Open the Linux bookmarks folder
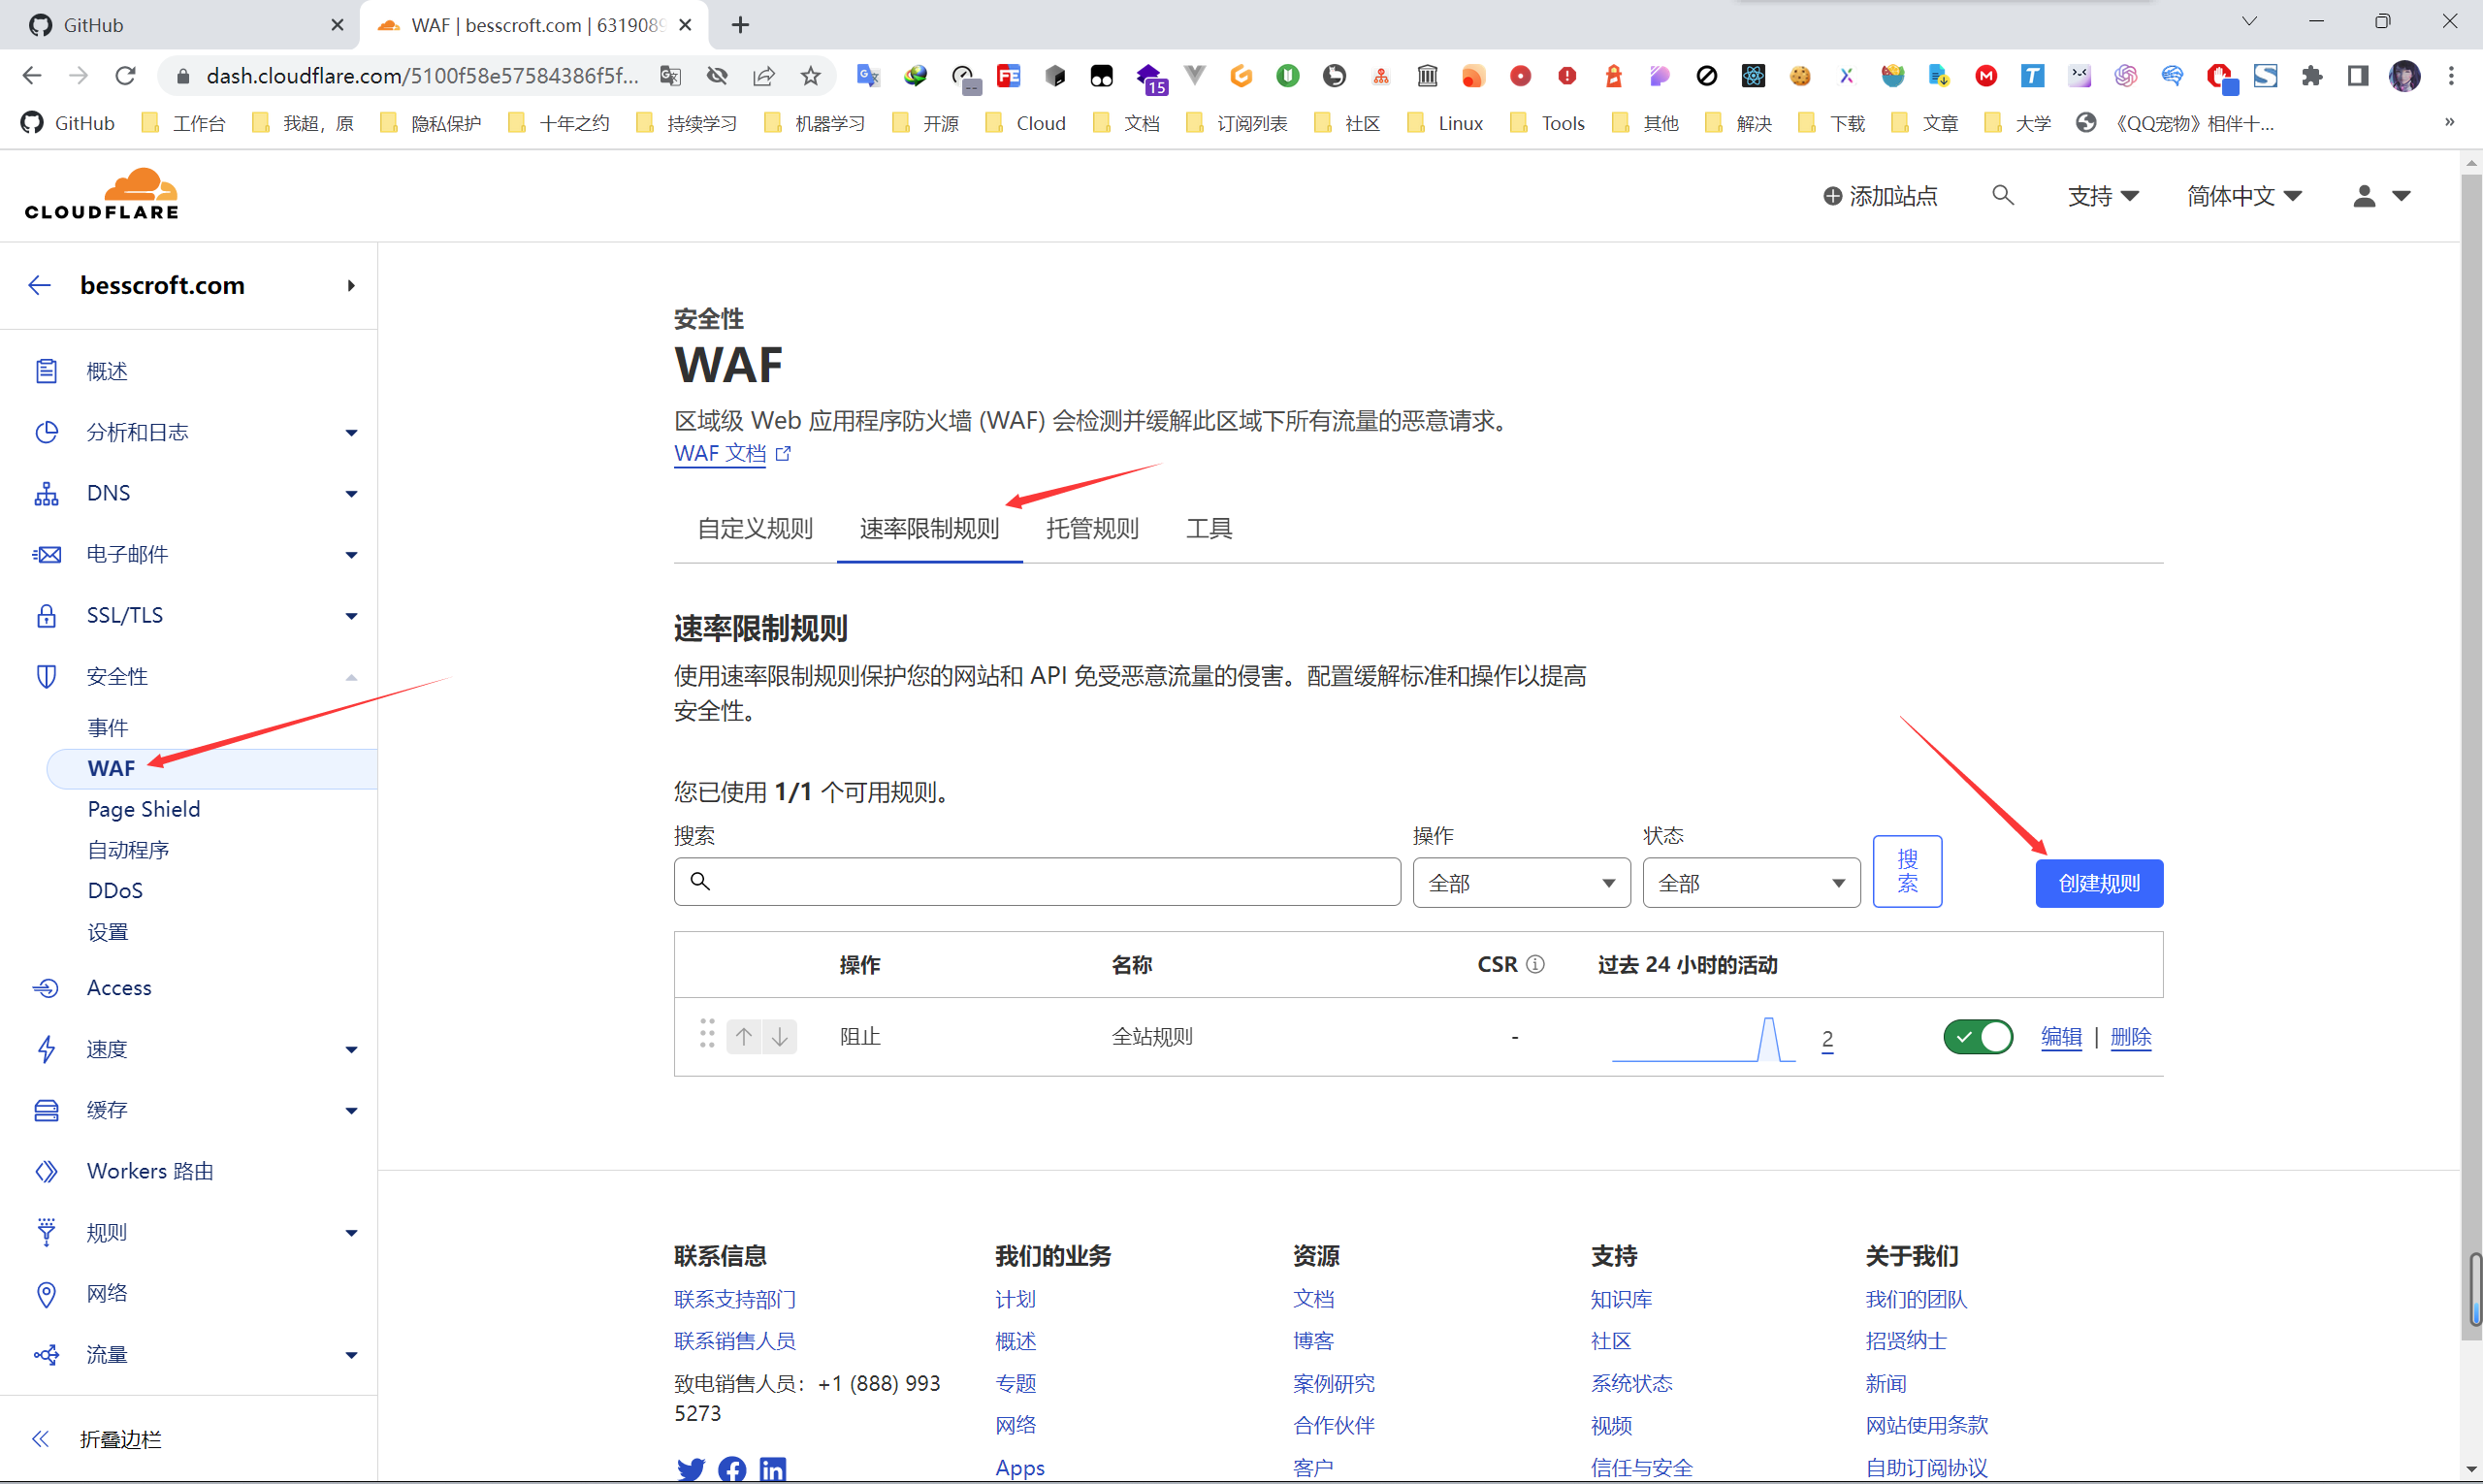The height and width of the screenshot is (1484, 2483). [1446, 123]
